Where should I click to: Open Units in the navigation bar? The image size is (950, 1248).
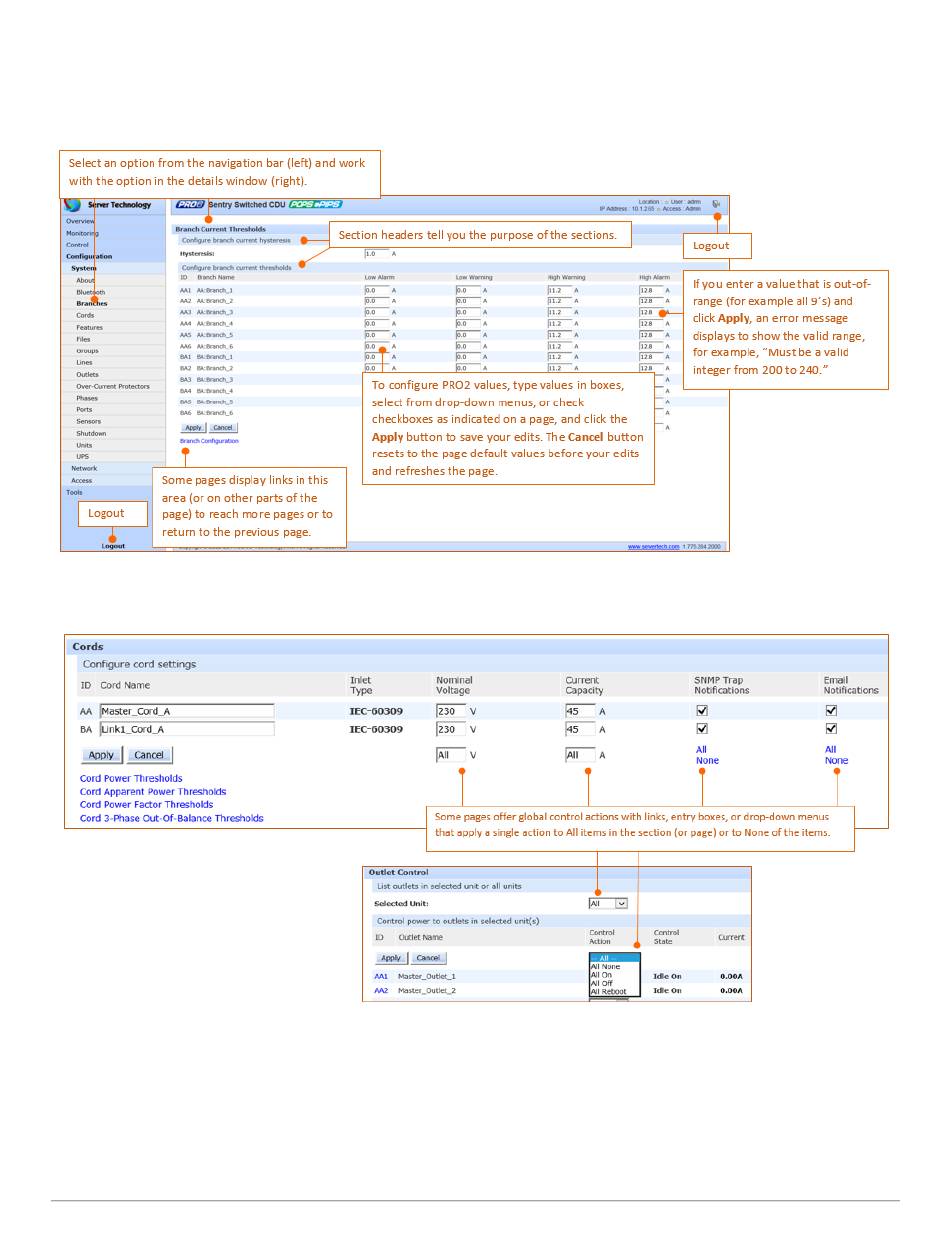point(84,445)
